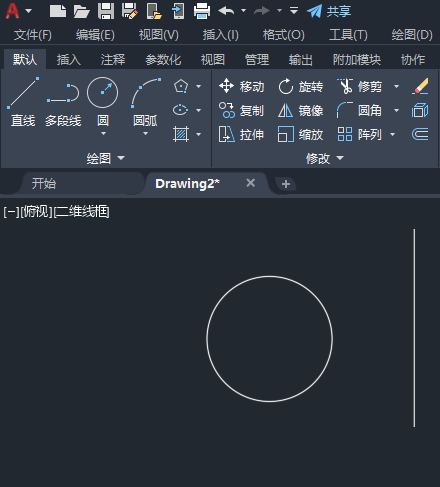Click the 修剪 trim tool
This screenshot has height=487, width=440.
359,86
